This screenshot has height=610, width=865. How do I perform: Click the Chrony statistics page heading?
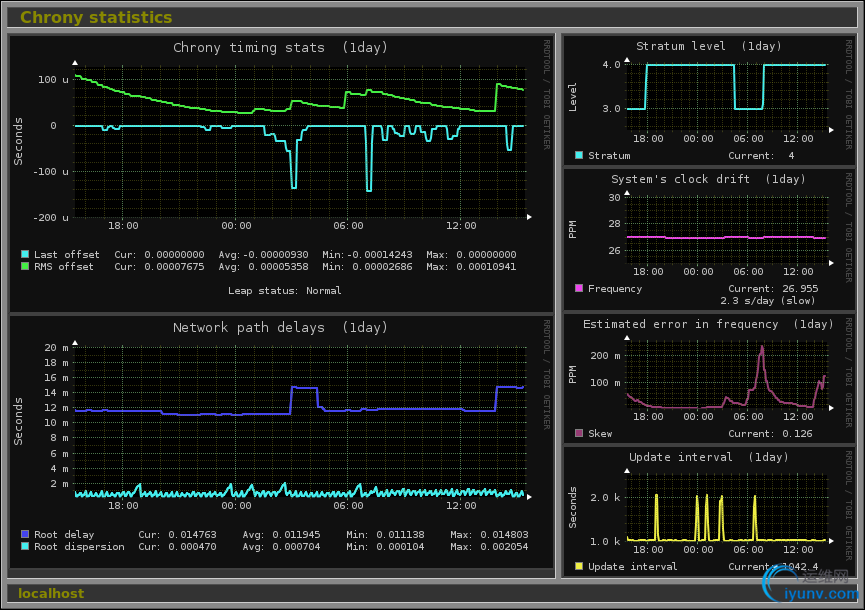pyautogui.click(x=96, y=17)
